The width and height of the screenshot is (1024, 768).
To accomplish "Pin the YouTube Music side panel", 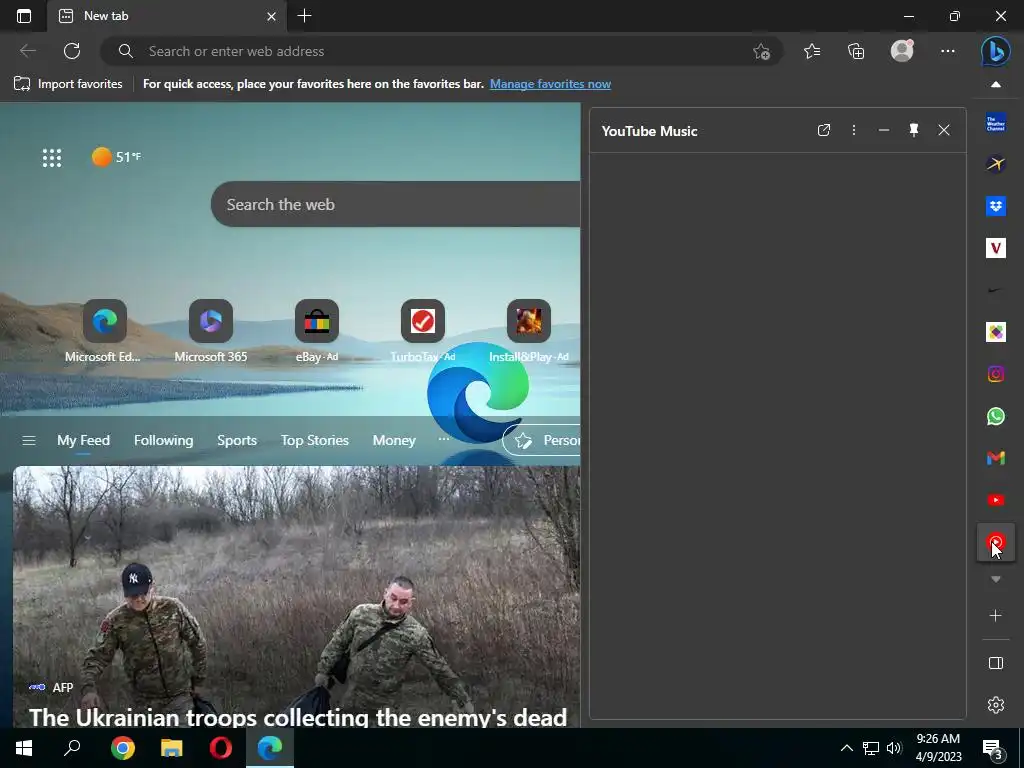I will click(x=914, y=130).
